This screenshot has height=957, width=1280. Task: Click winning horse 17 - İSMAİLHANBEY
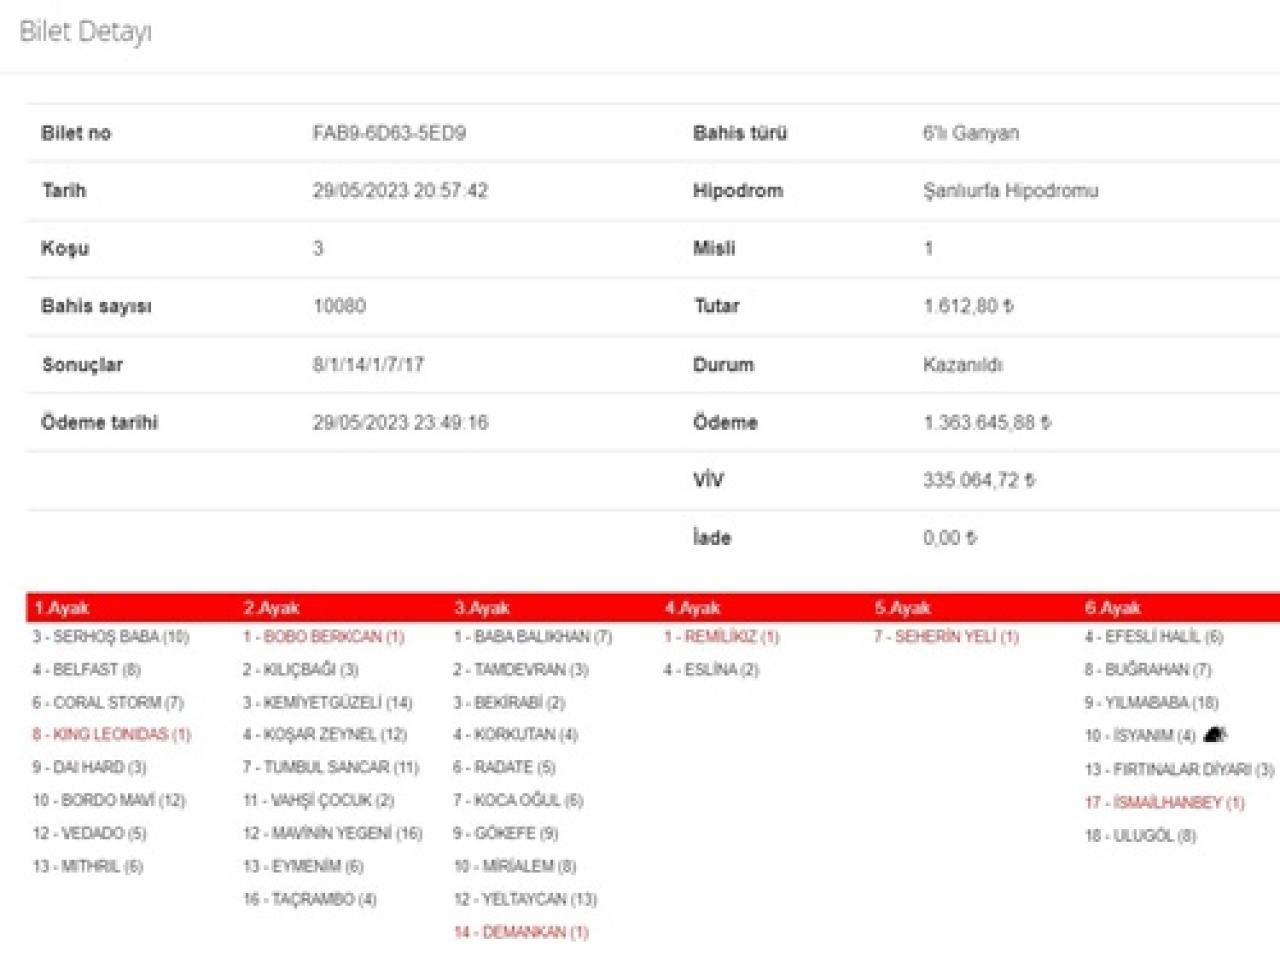(x=1164, y=802)
